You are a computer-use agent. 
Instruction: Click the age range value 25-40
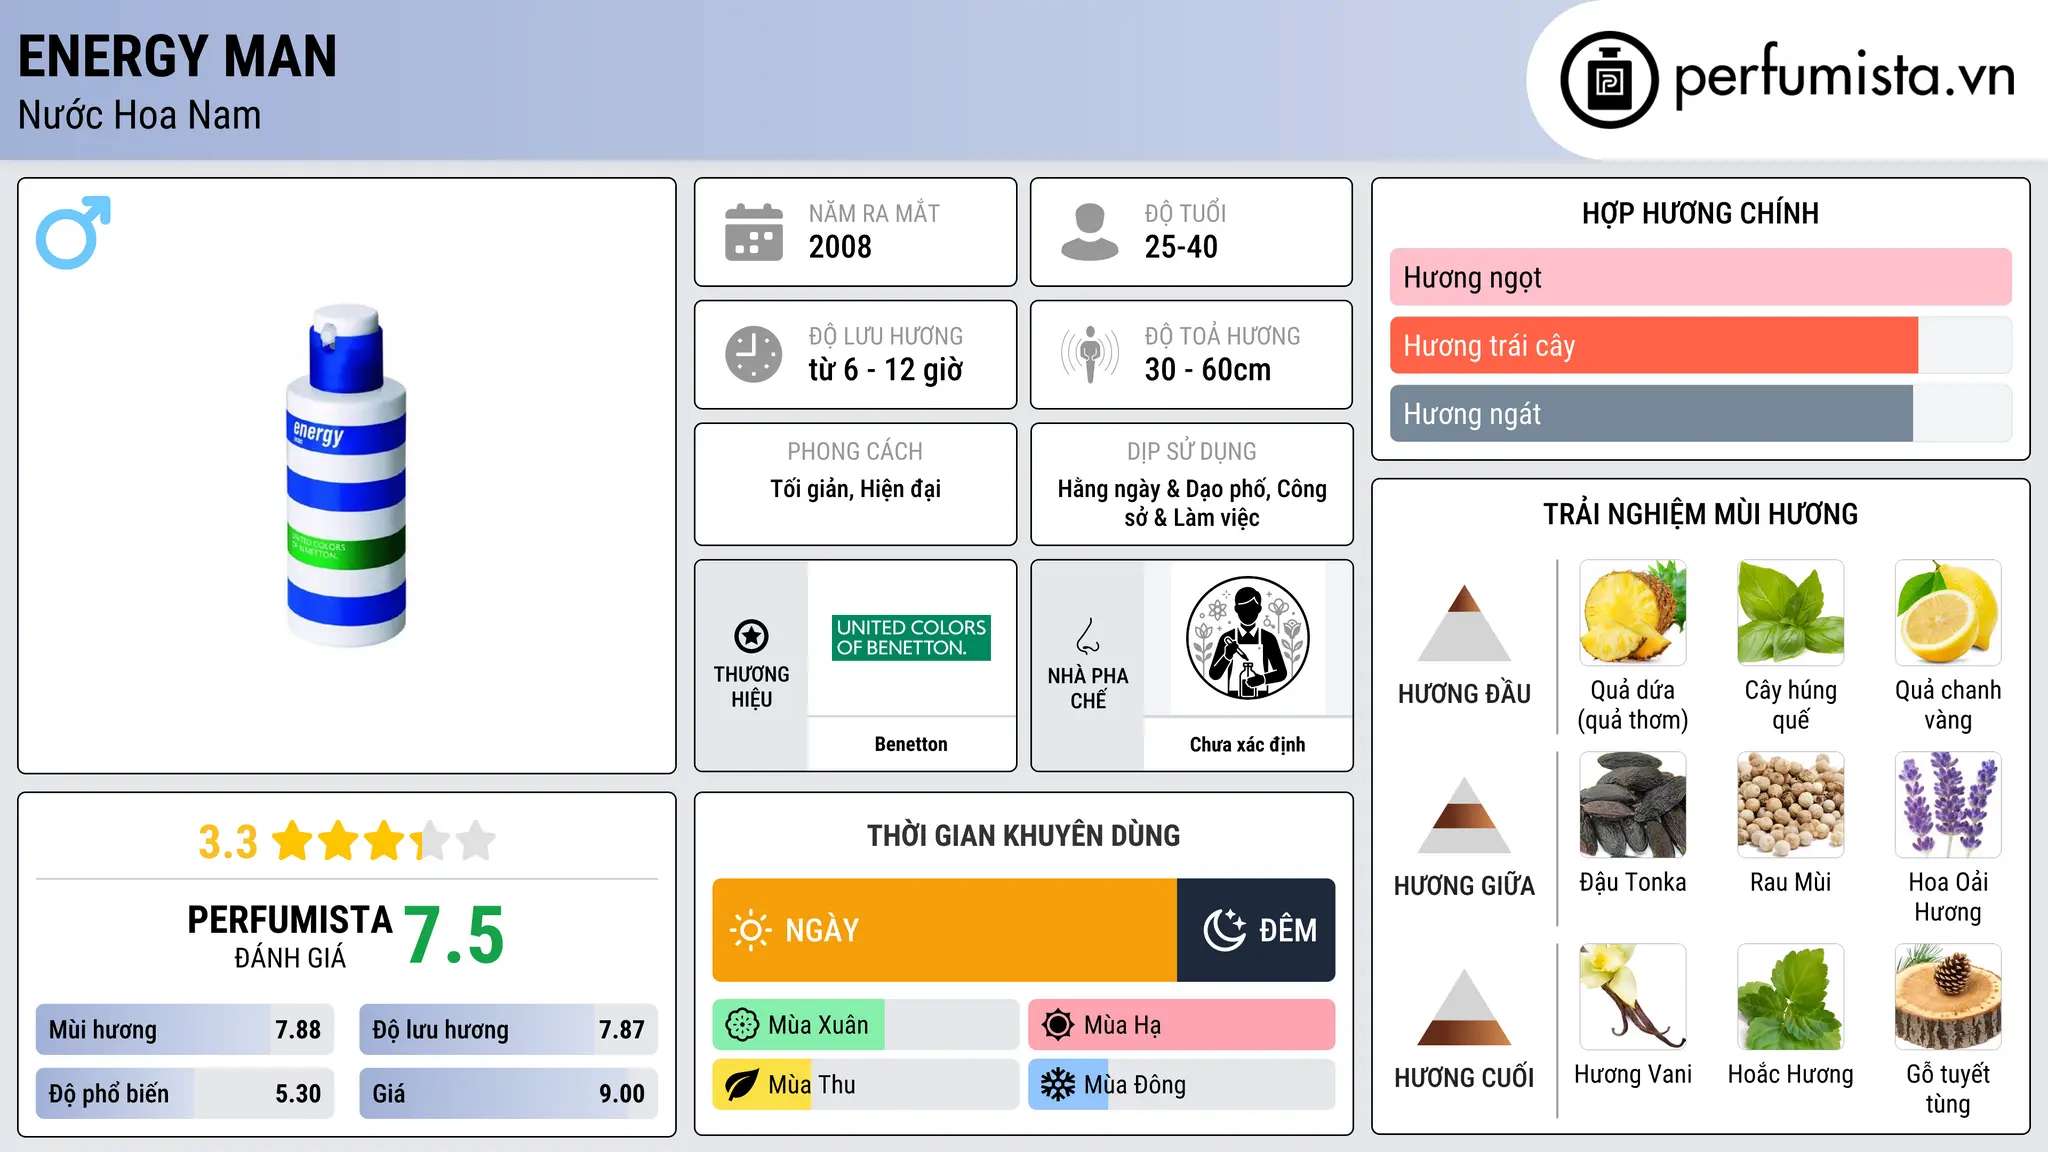[x=1181, y=247]
